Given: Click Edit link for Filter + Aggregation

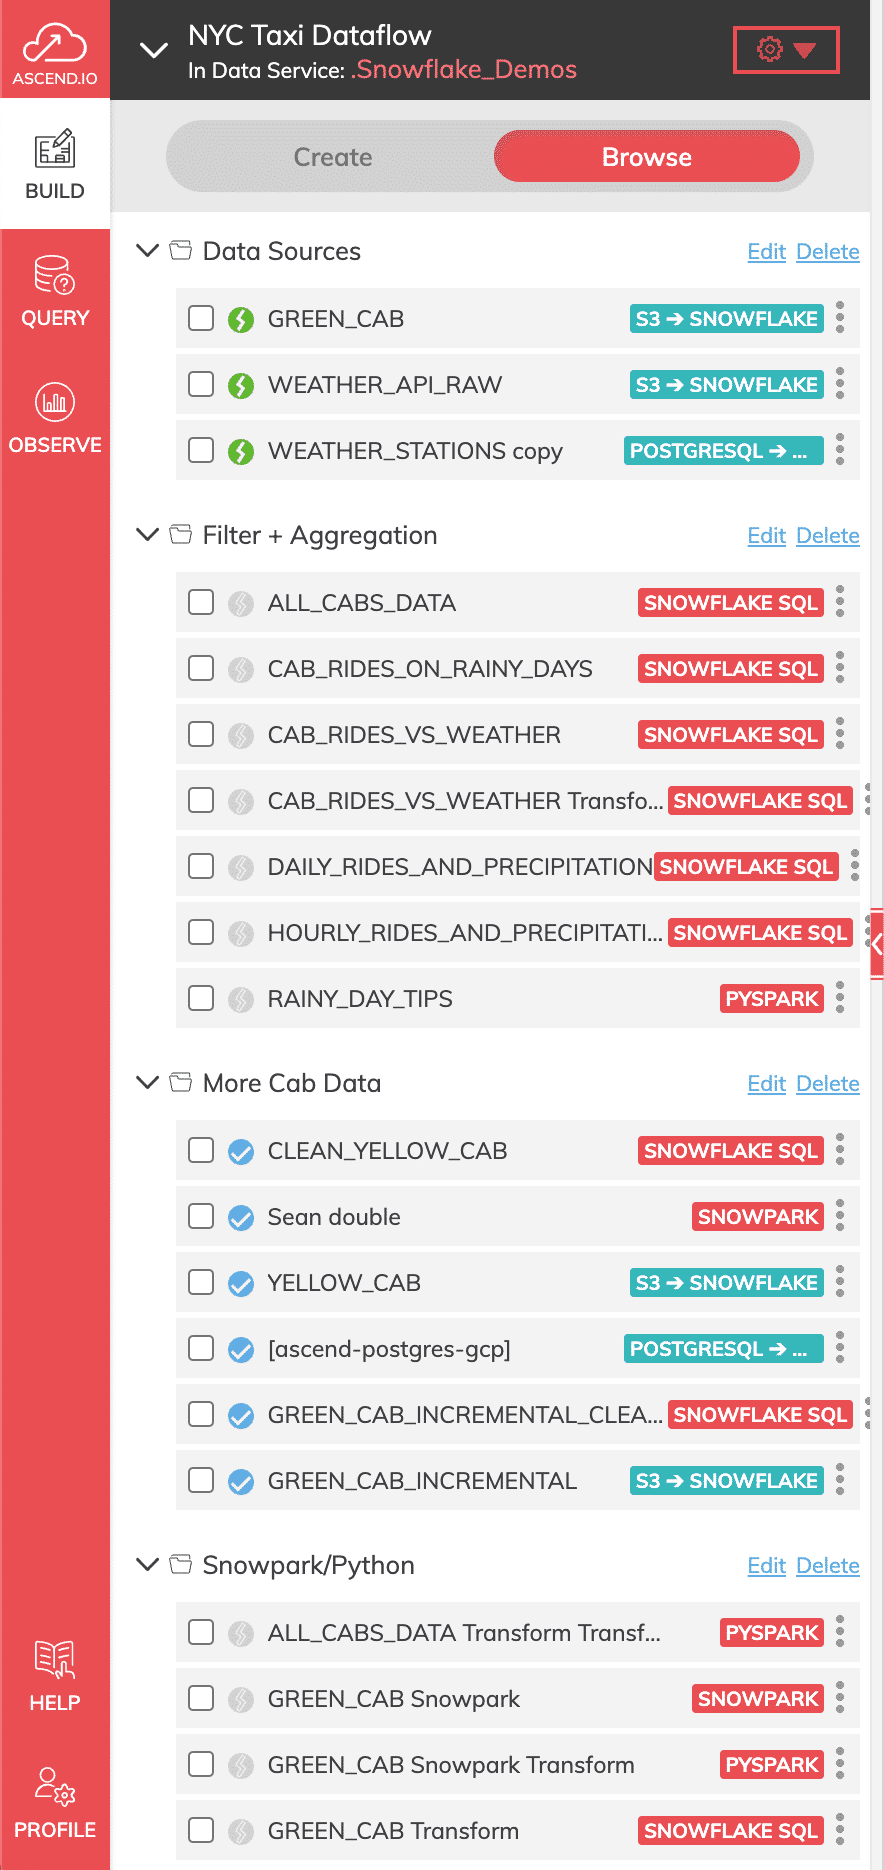Looking at the screenshot, I should [767, 536].
